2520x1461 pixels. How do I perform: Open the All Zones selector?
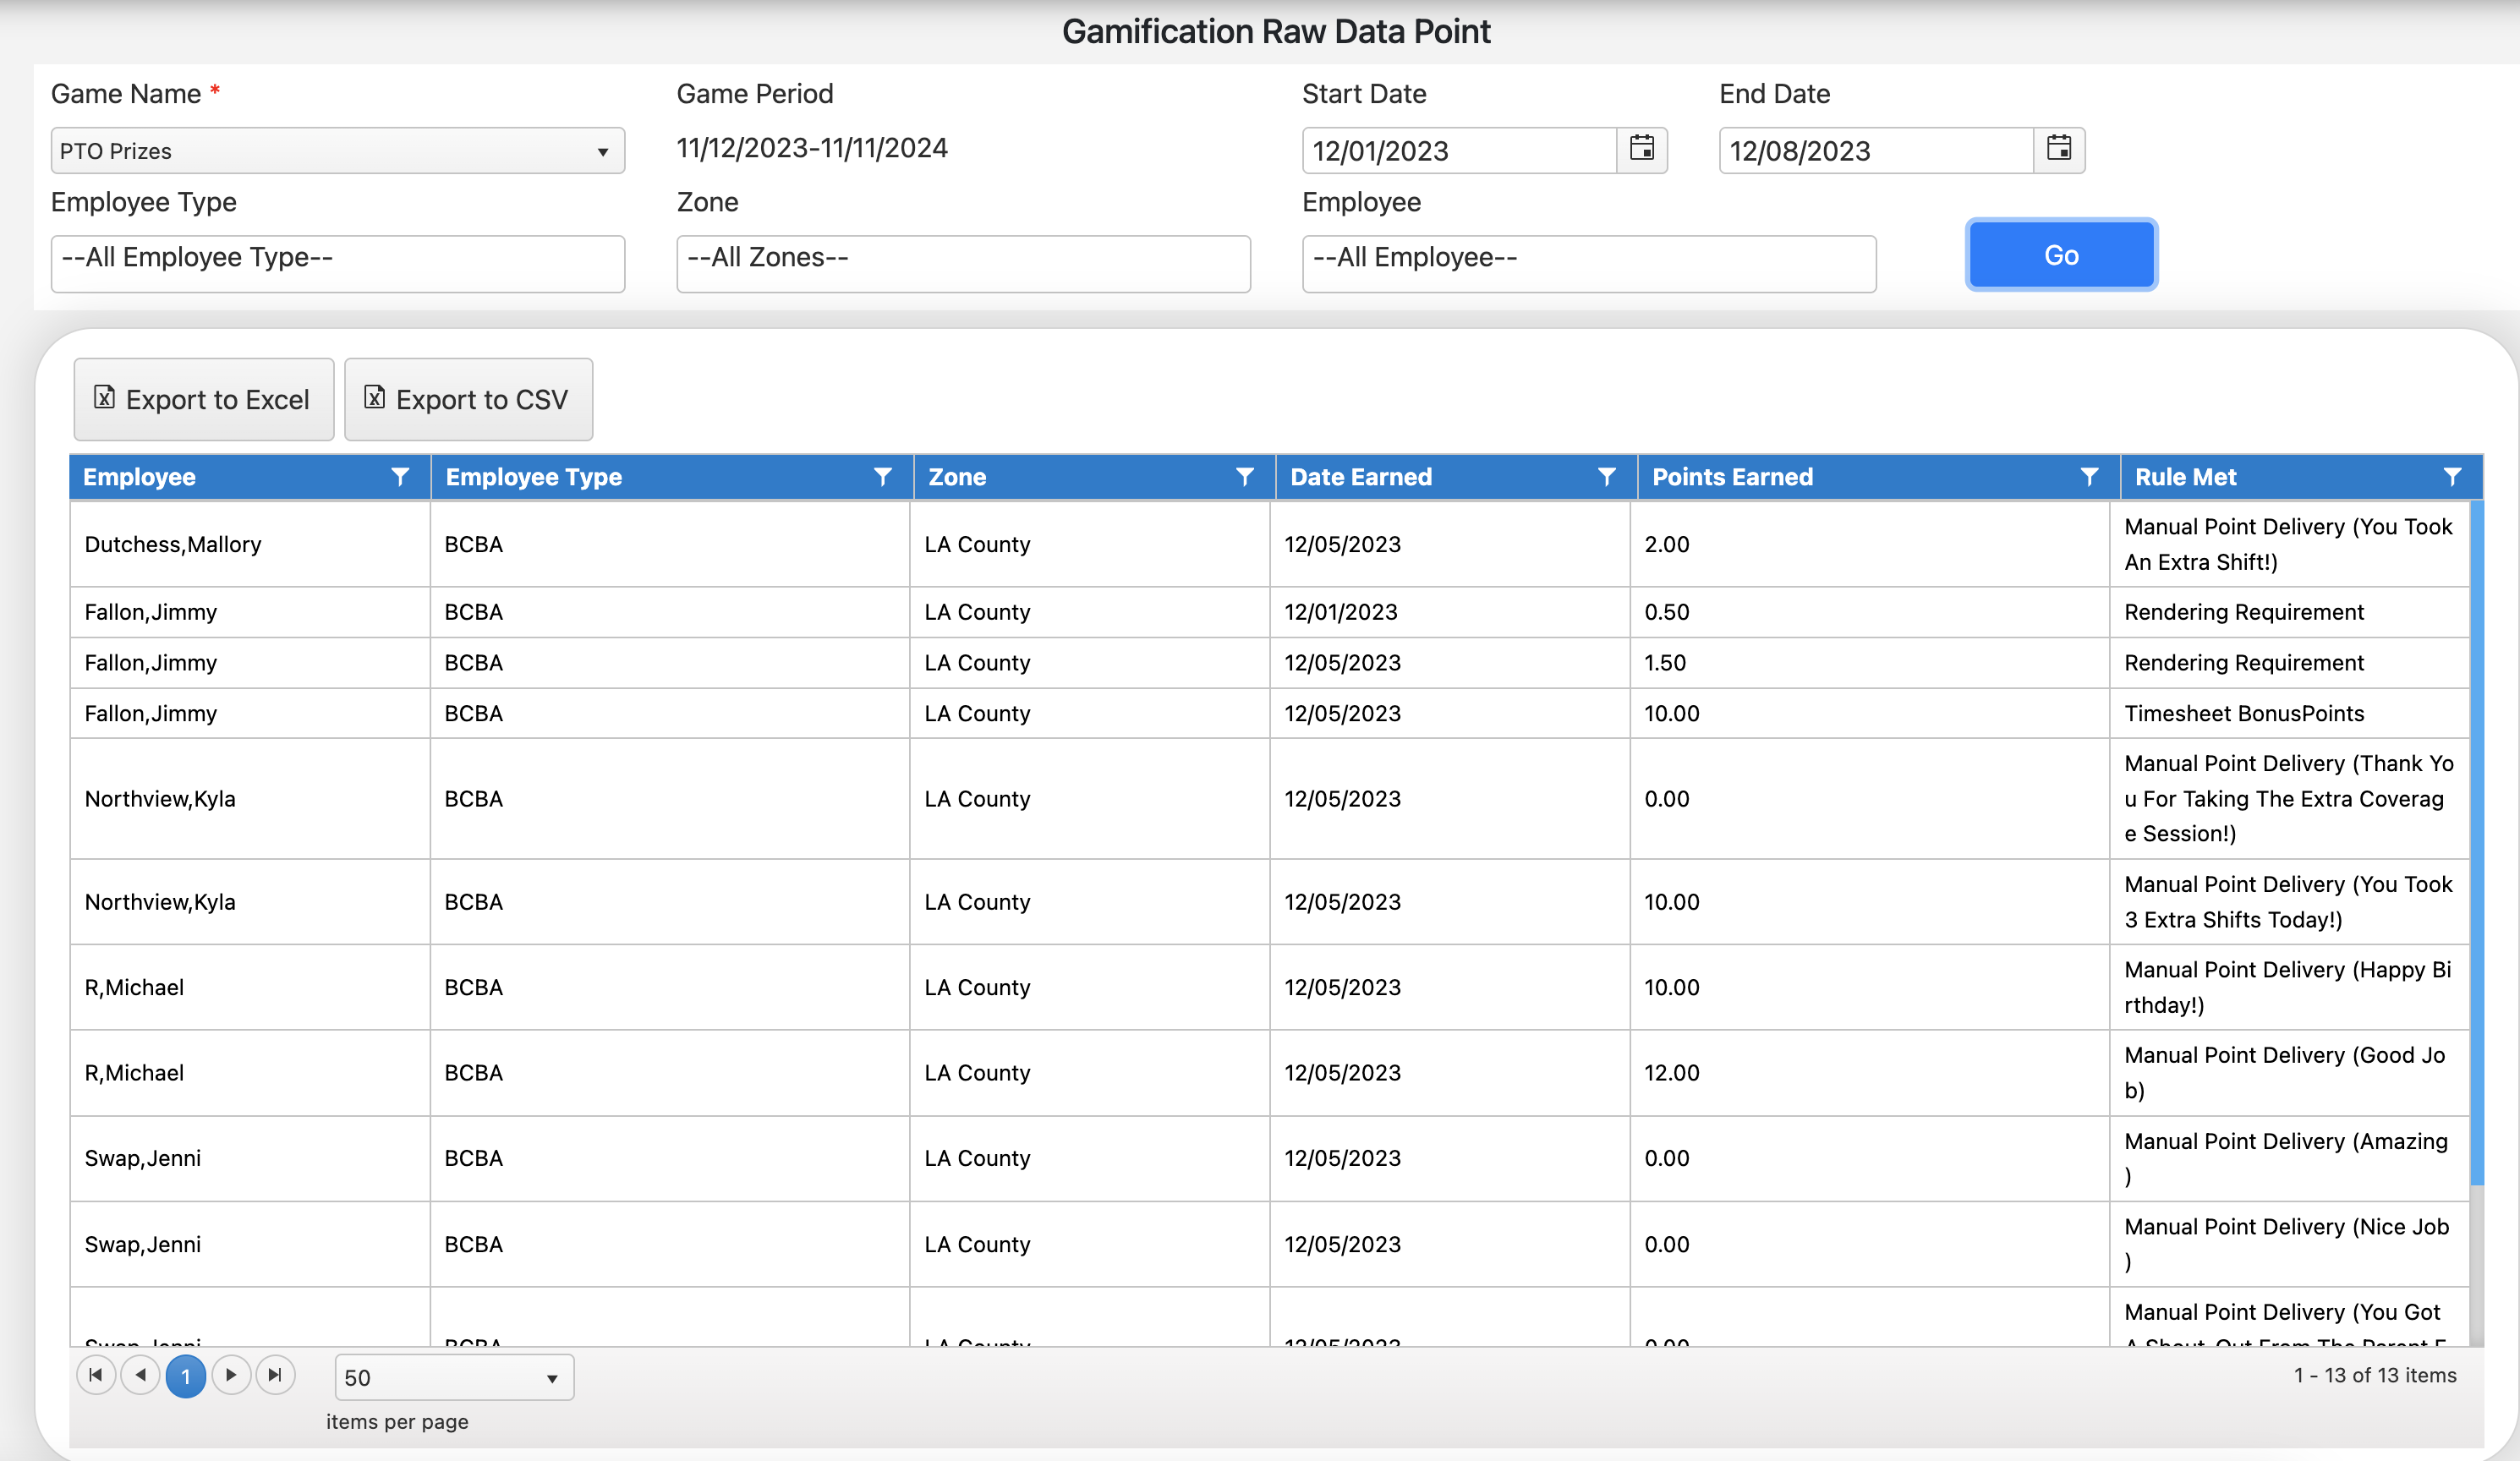962,263
